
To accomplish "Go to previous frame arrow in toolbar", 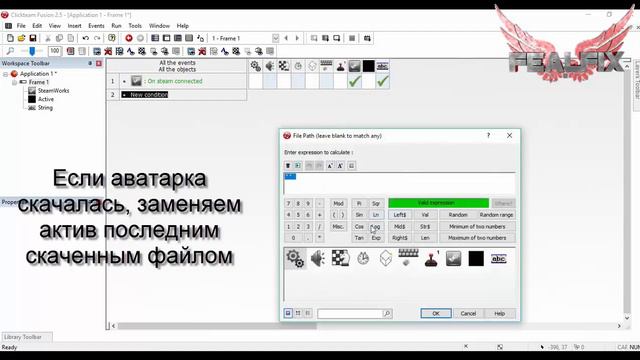I will 286,38.
